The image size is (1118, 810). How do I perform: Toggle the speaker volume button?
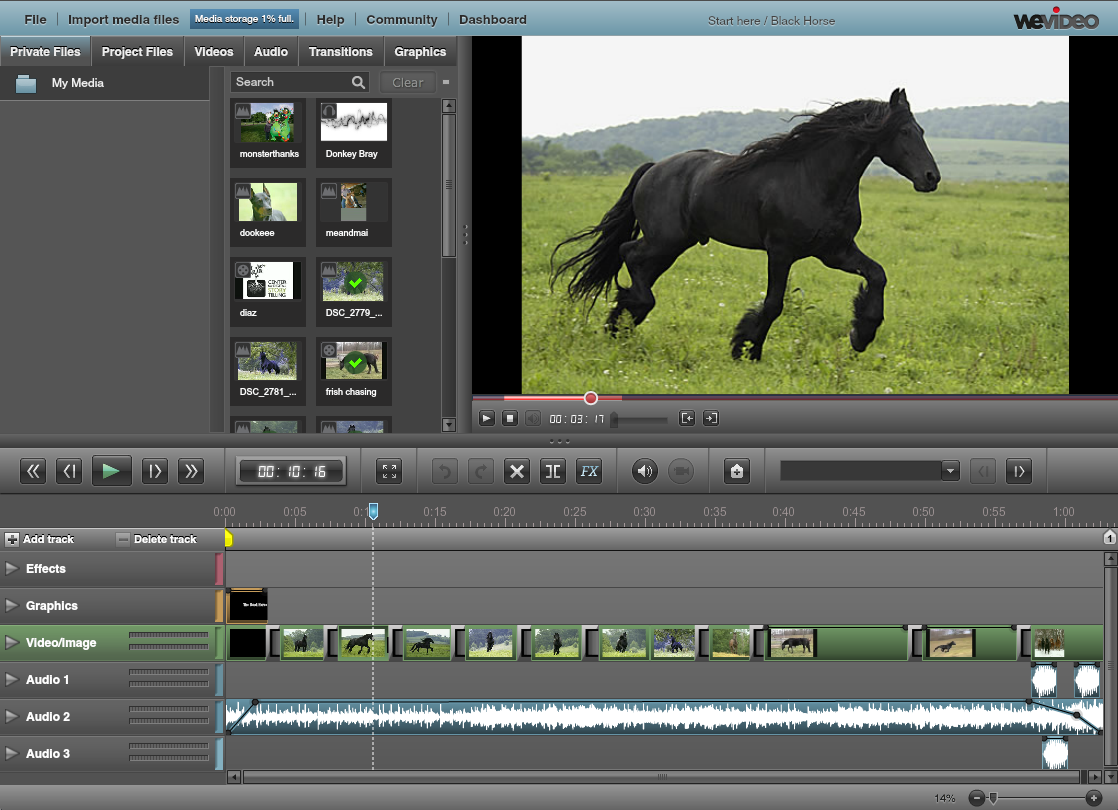pyautogui.click(x=645, y=471)
